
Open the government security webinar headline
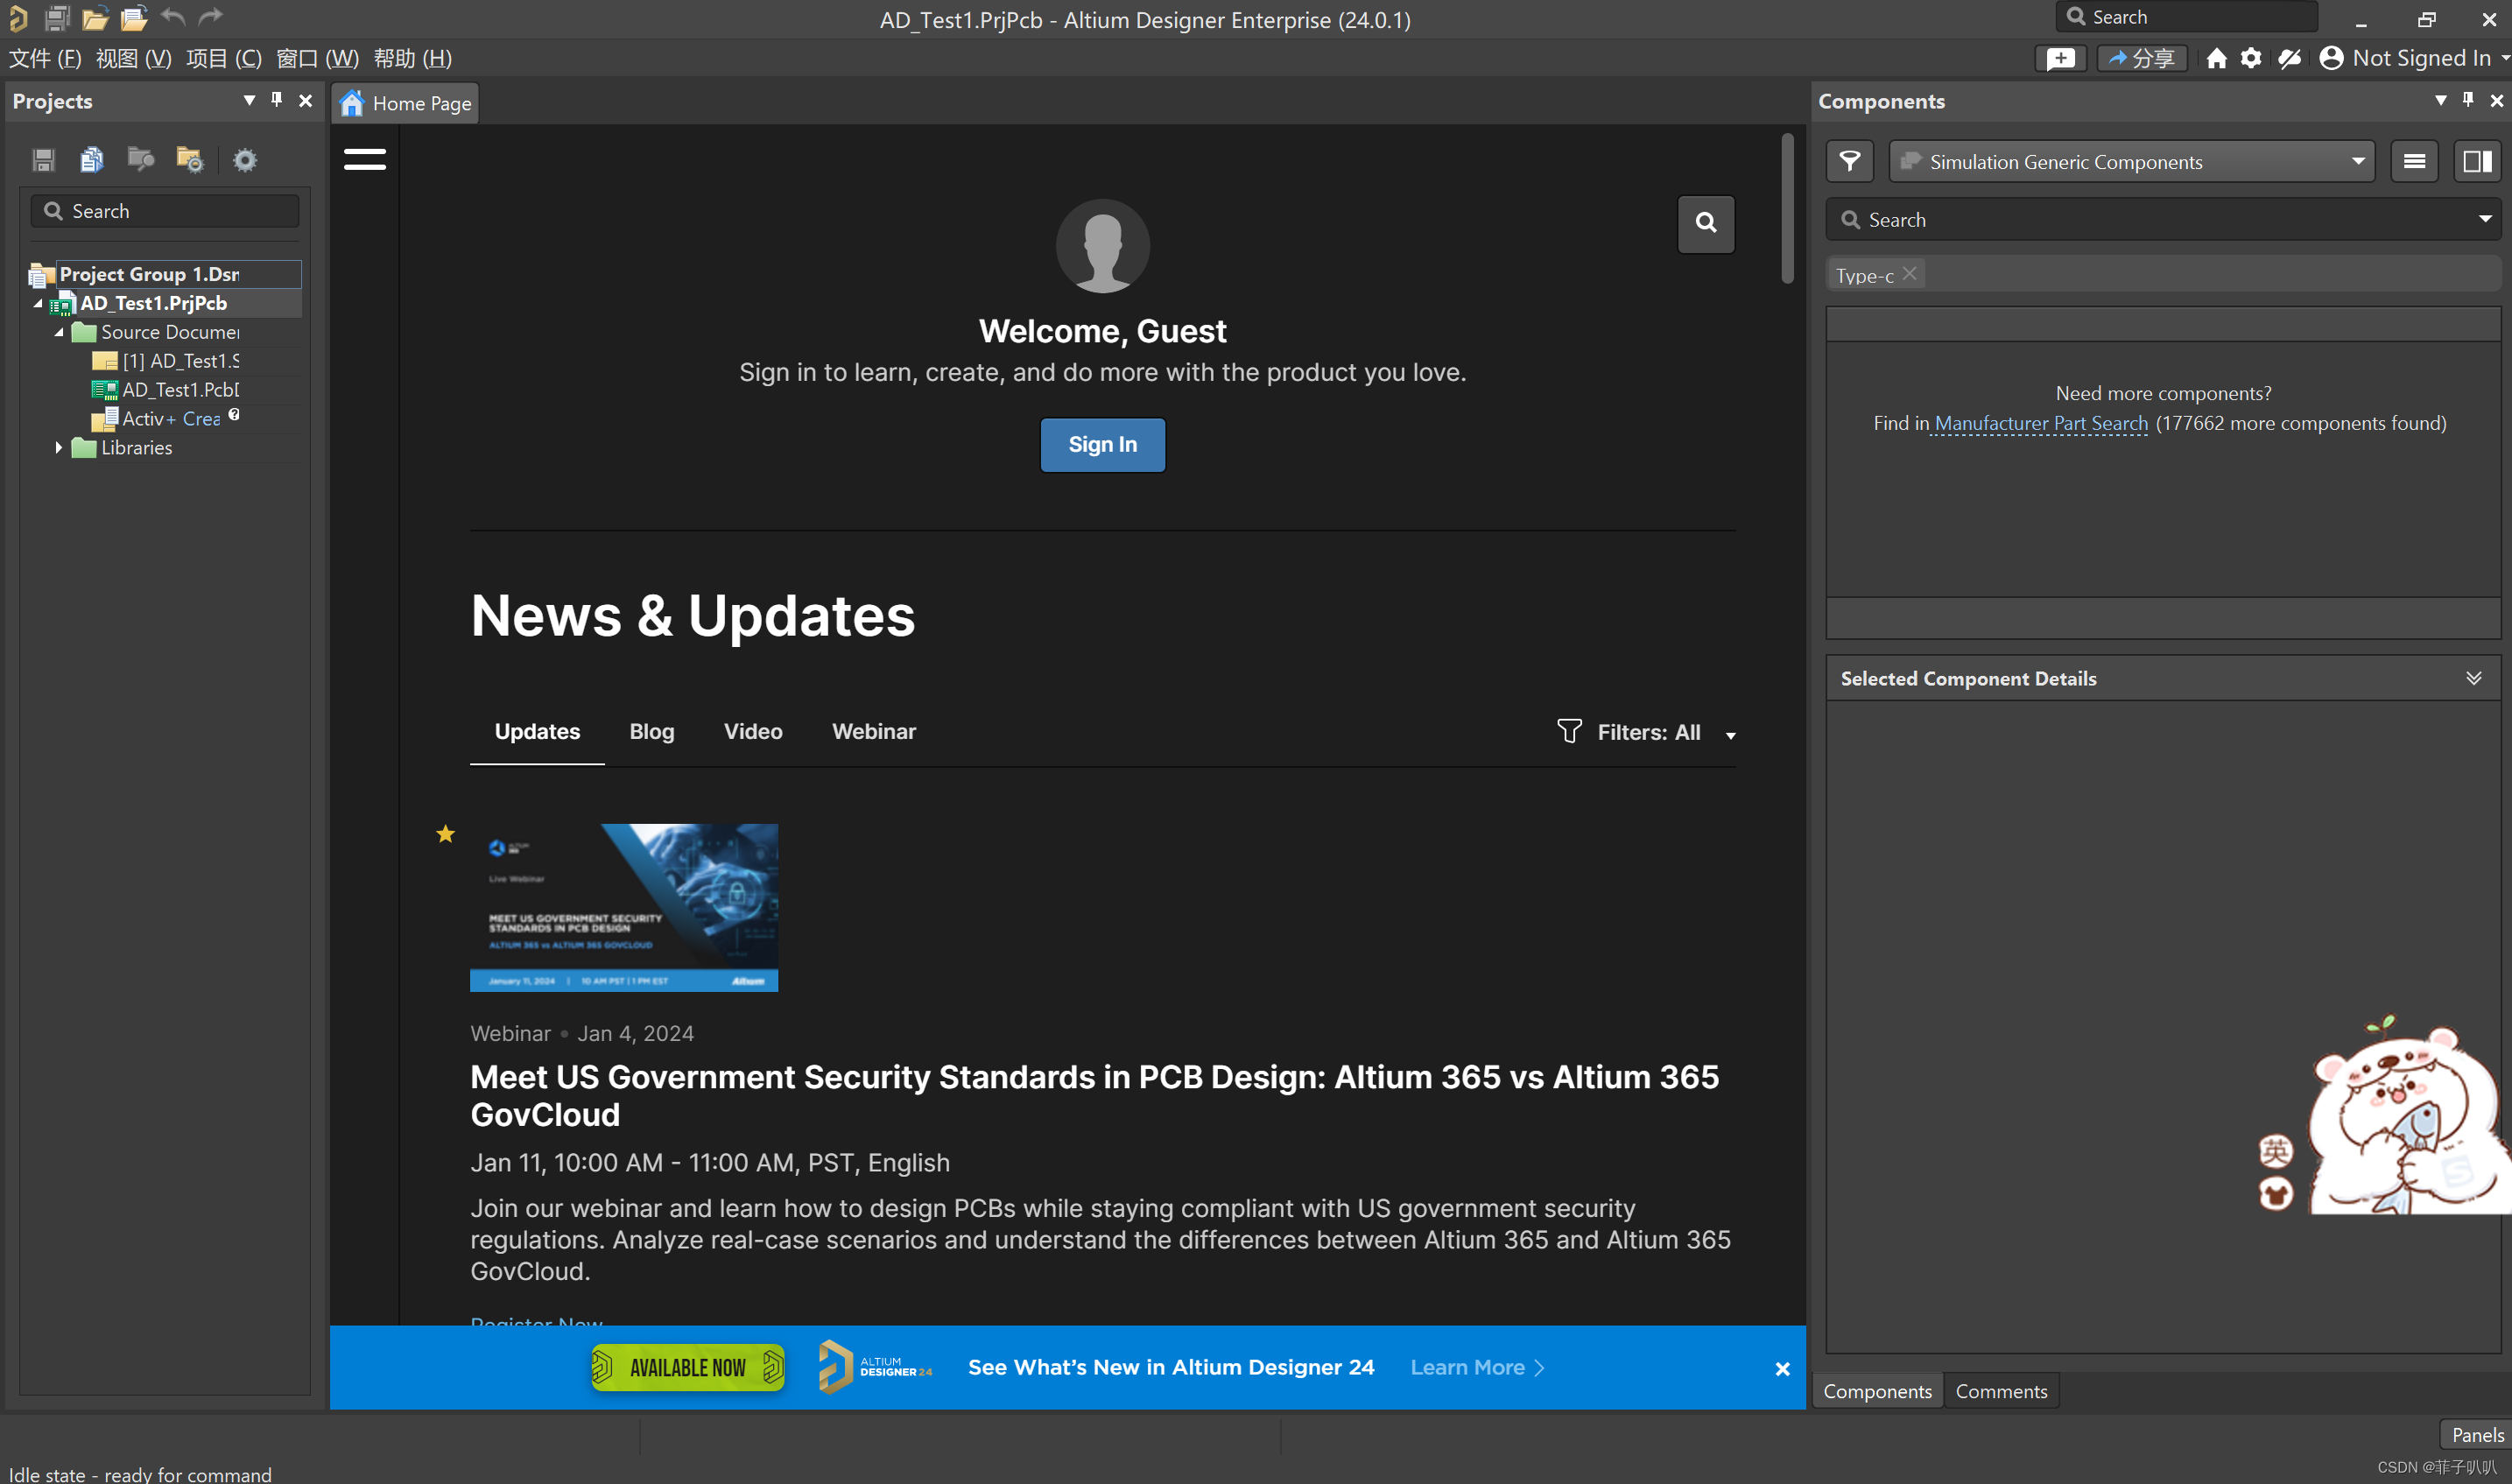point(1095,1095)
